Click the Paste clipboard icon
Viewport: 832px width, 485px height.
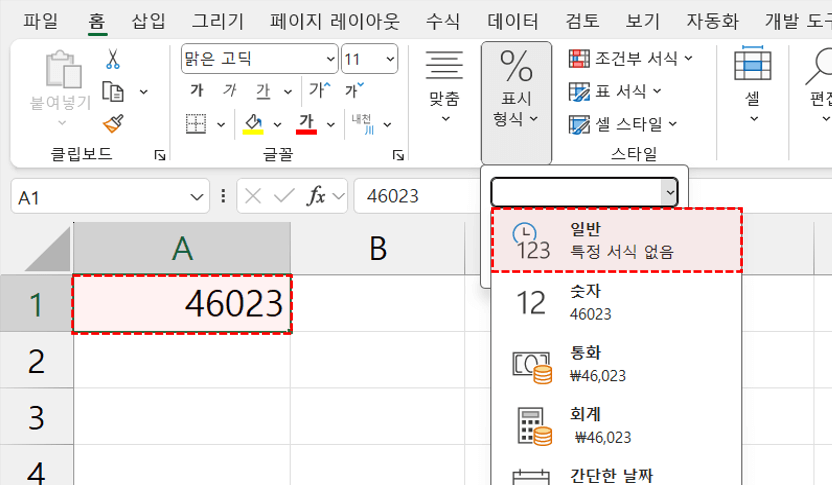click(63, 69)
